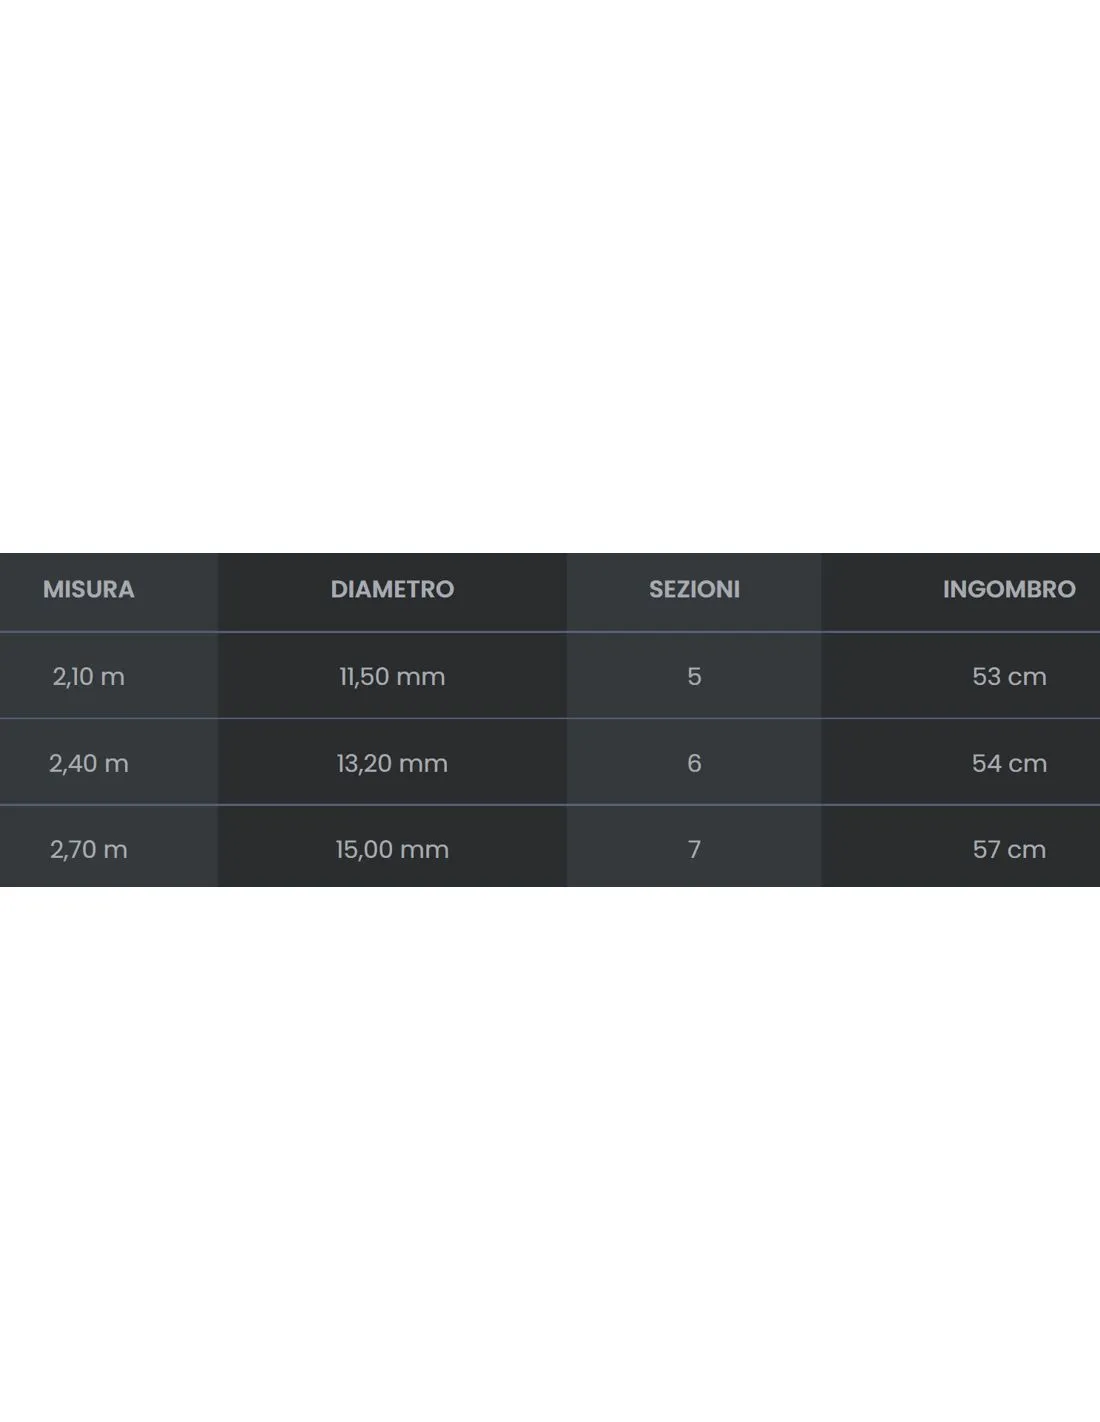This screenshot has width=1100, height=1422.
Task: Click the INGOMBRO column header
Action: [x=1009, y=589]
